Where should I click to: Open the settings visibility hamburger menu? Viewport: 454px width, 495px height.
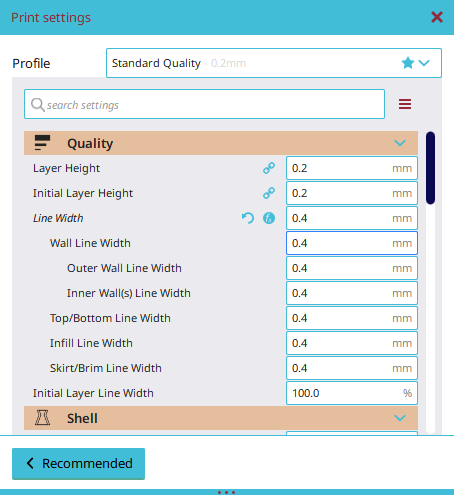tap(405, 104)
